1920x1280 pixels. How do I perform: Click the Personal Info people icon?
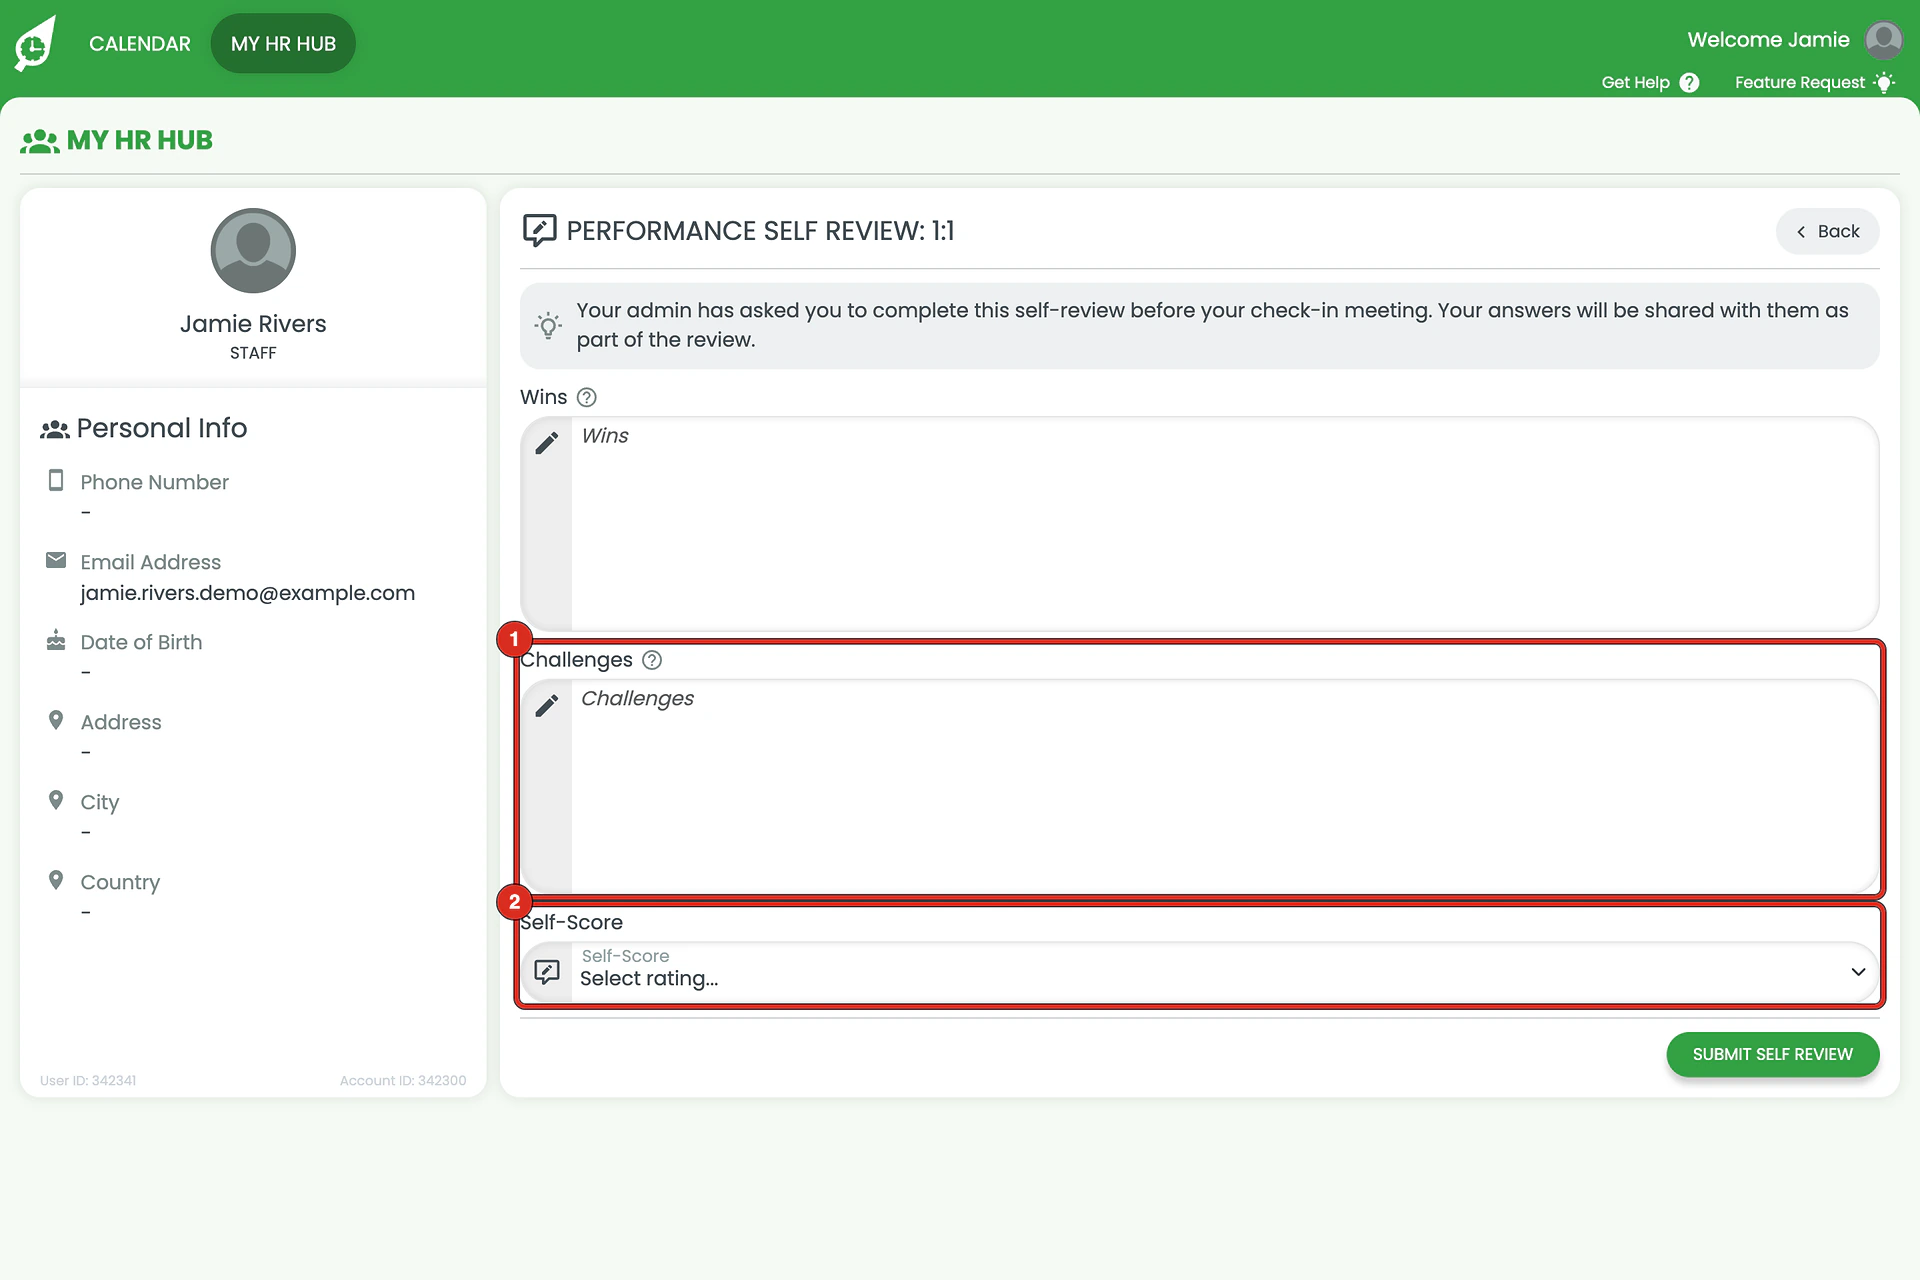(x=55, y=430)
